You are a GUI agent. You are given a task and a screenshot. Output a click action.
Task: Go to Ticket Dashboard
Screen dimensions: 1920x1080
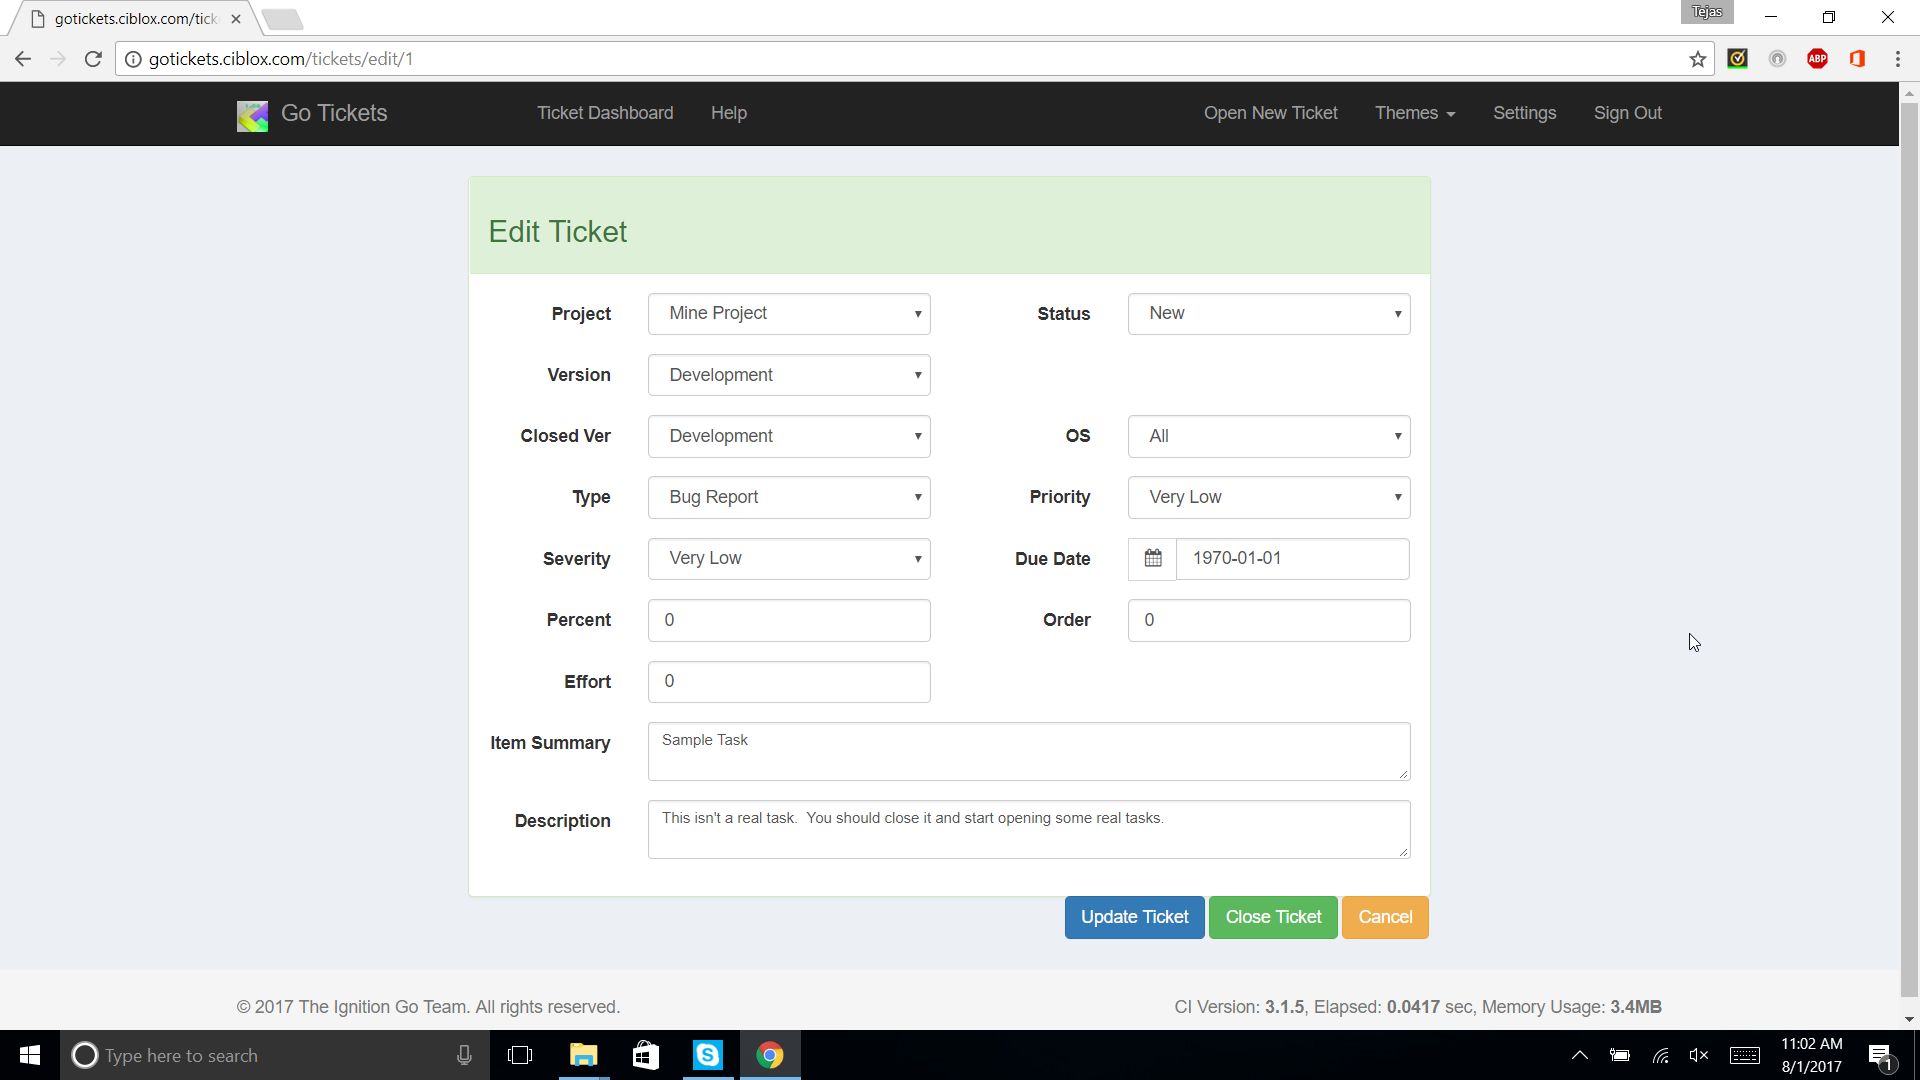pyautogui.click(x=605, y=113)
